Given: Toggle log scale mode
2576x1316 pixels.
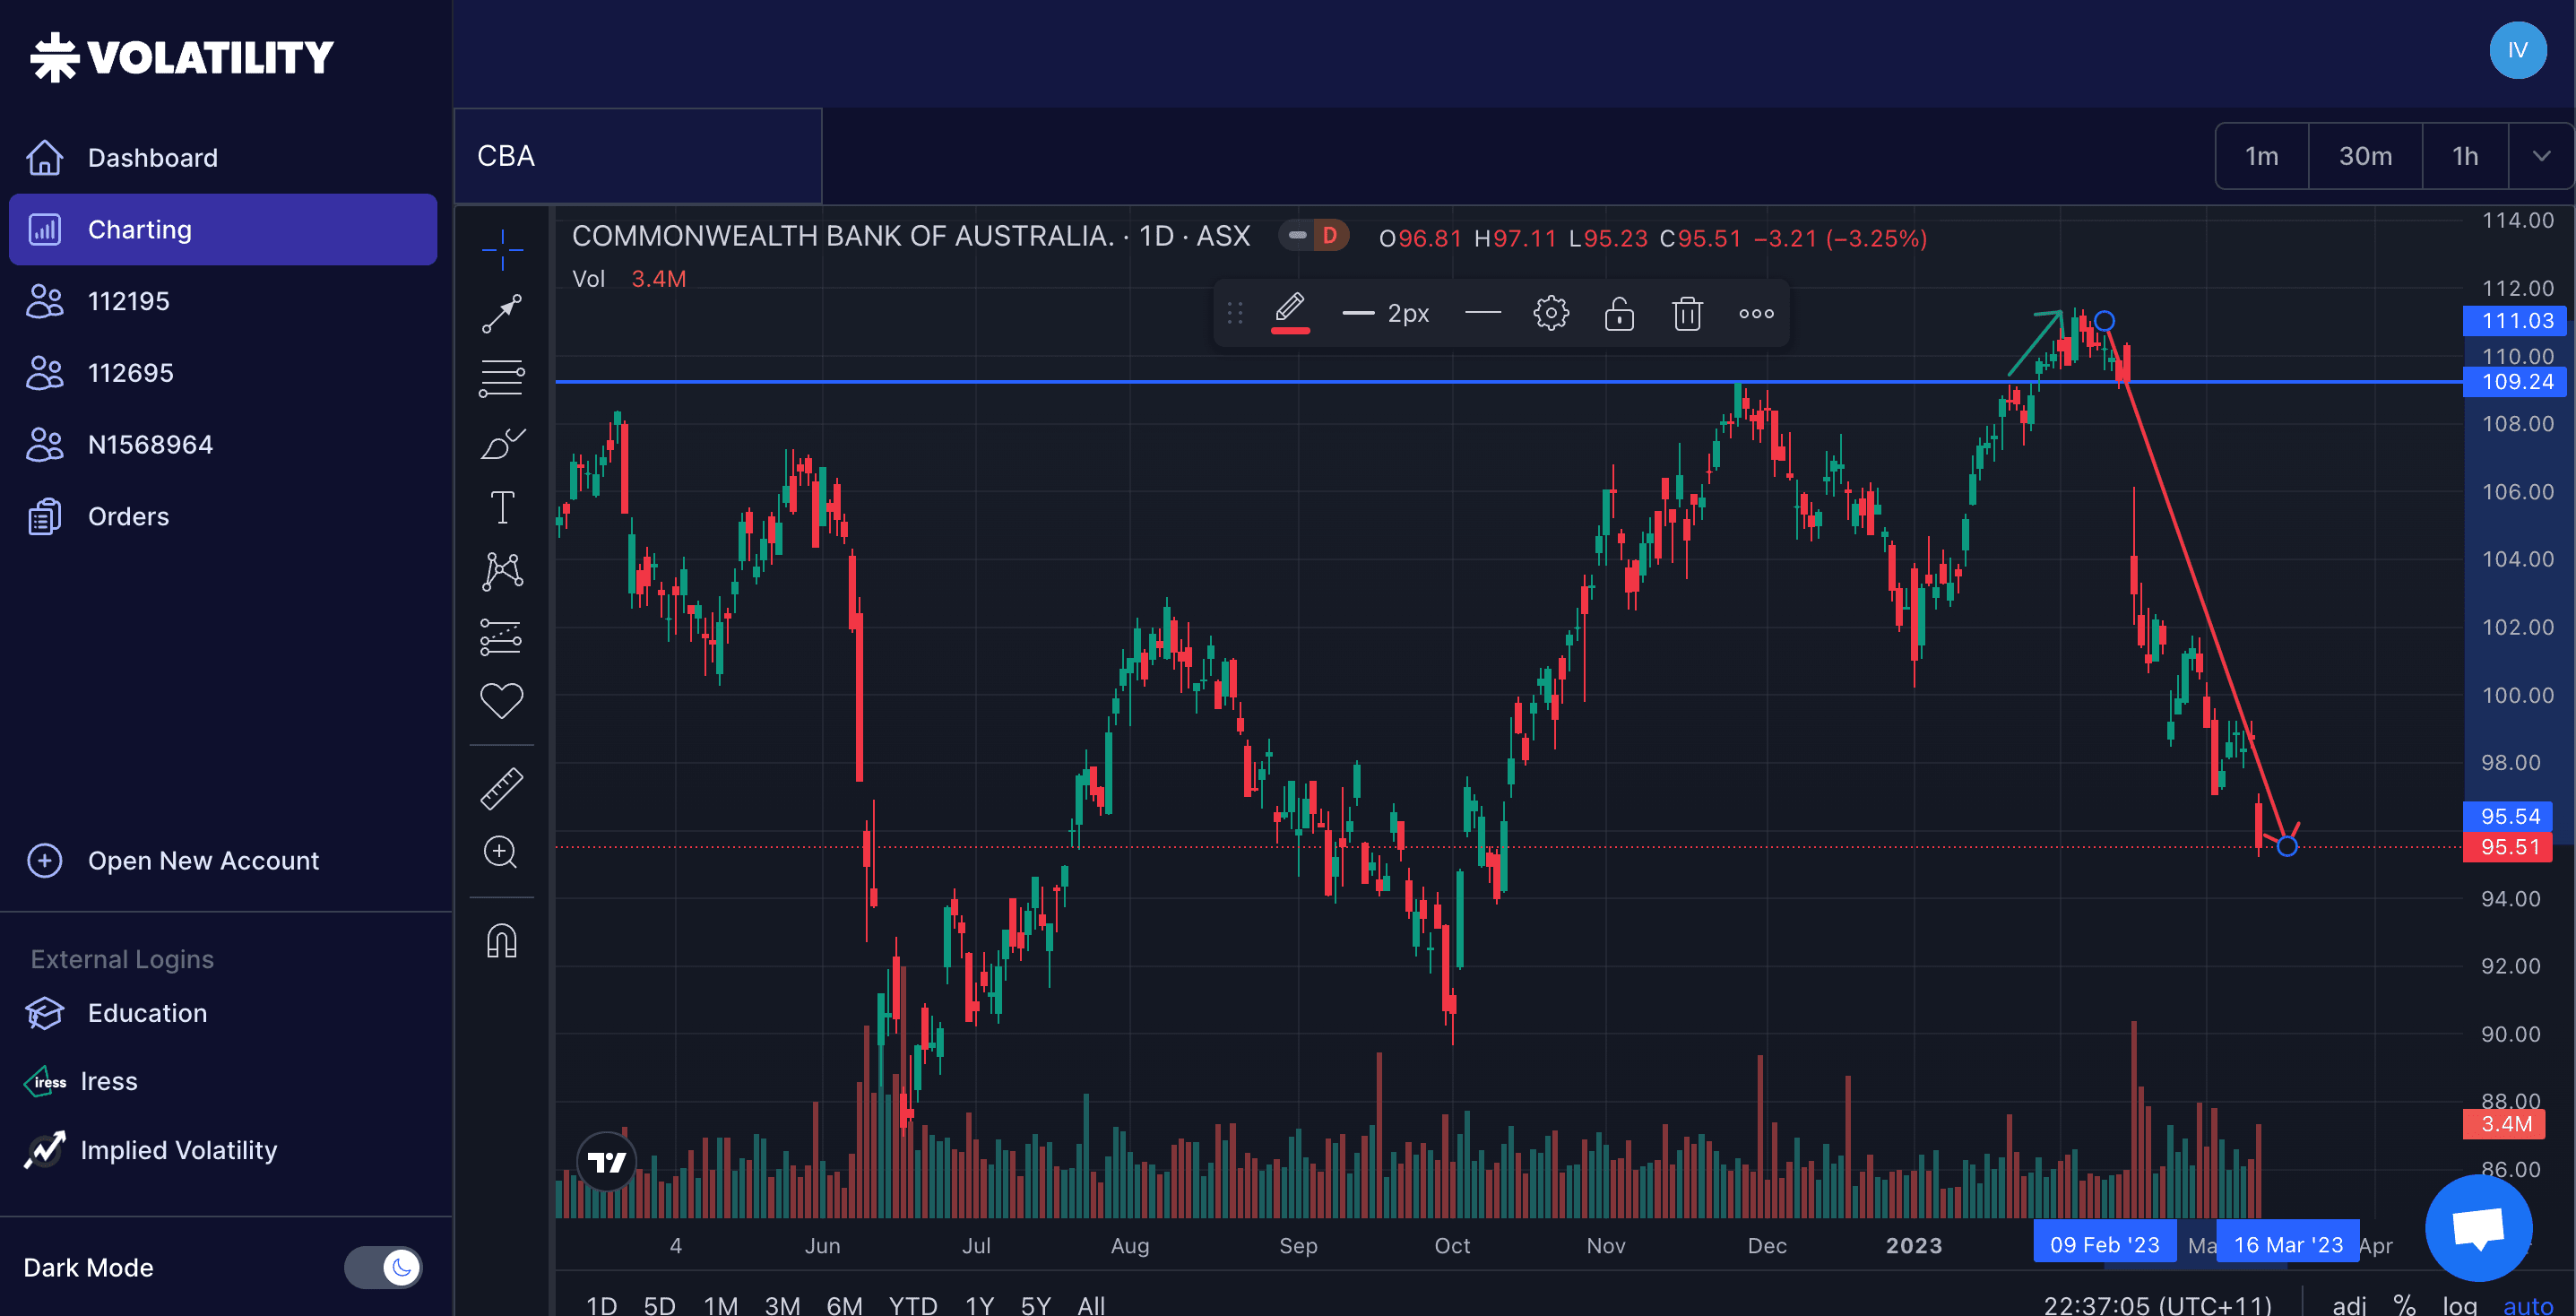Looking at the screenshot, I should 2459,1304.
